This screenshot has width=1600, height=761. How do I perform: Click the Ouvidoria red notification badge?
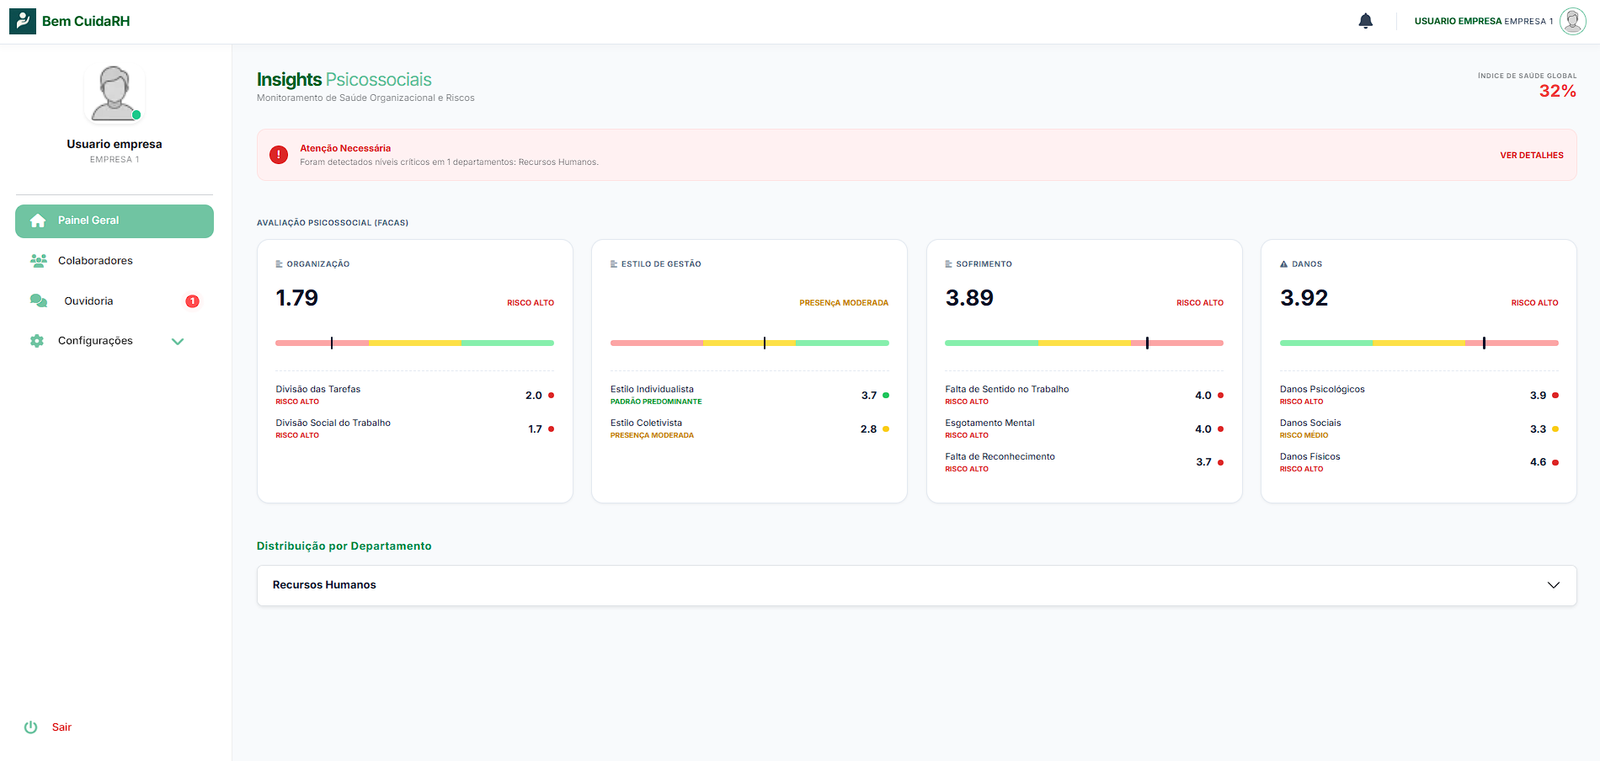coord(192,301)
